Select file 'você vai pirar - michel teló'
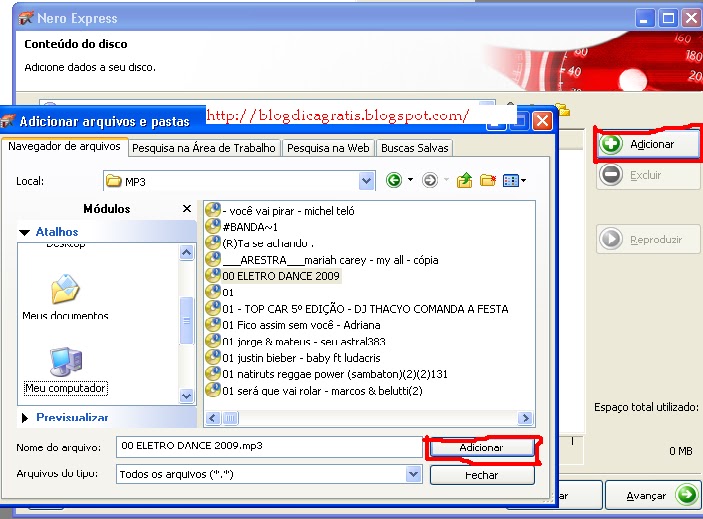 [x=288, y=211]
